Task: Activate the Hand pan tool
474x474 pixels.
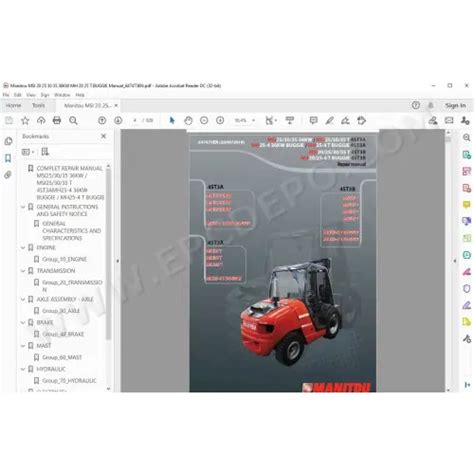Action: [x=188, y=121]
